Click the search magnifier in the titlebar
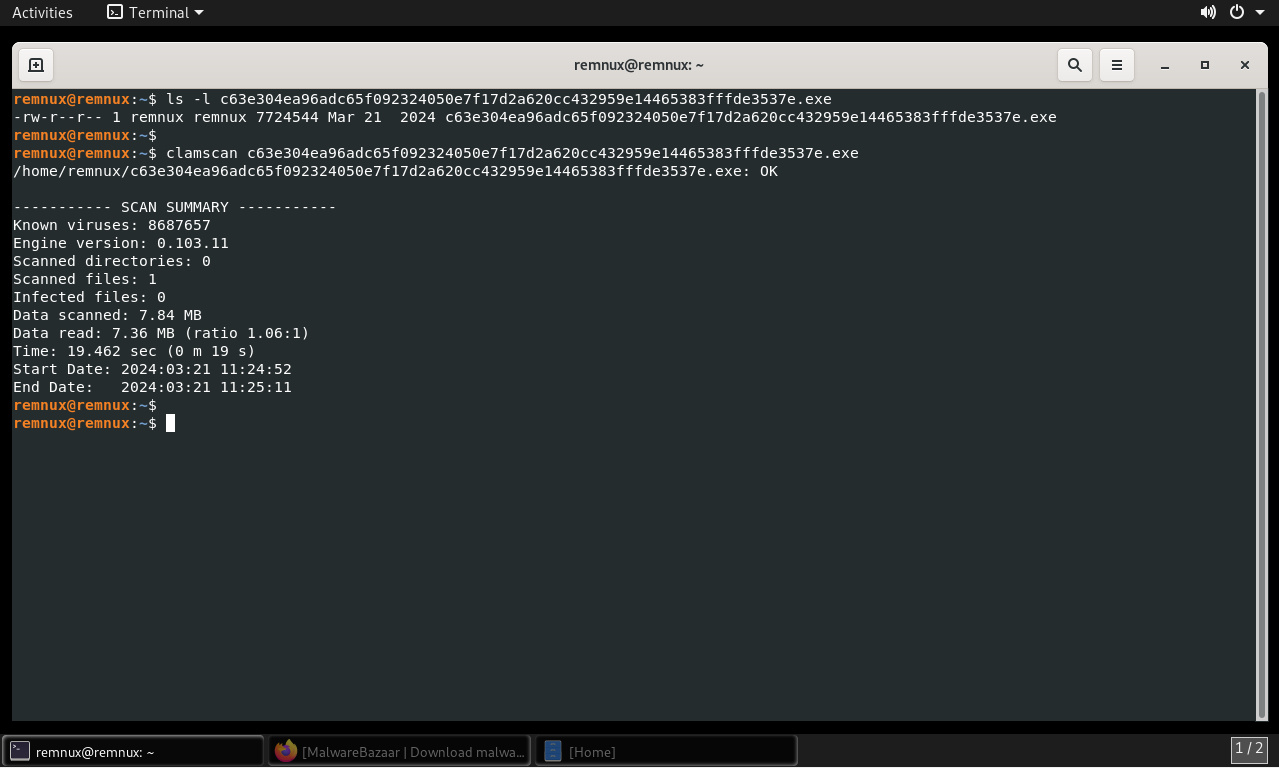 (x=1074, y=64)
